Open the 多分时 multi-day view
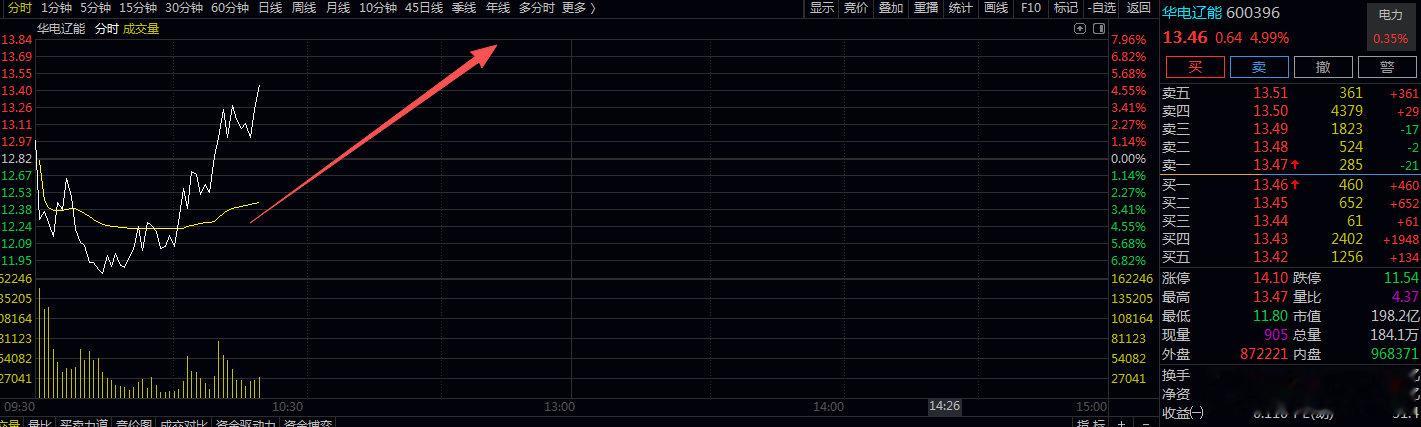The width and height of the screenshot is (1421, 427). tap(537, 8)
